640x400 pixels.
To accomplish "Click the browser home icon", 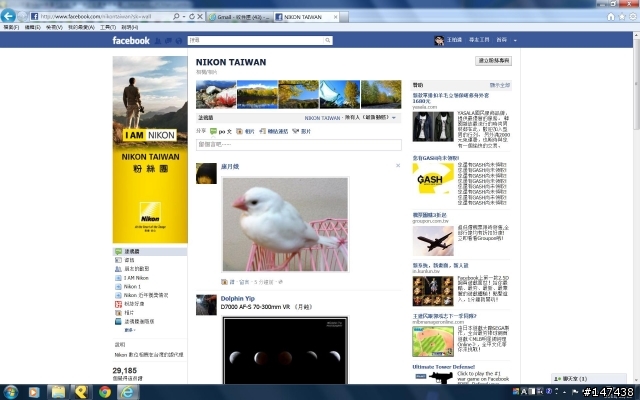I will (611, 17).
